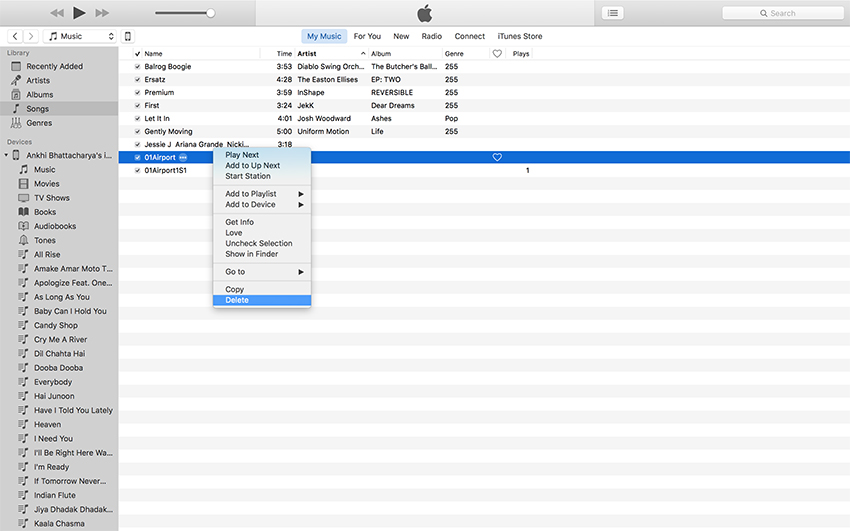Select Genres in the Library sidebar

click(x=40, y=123)
